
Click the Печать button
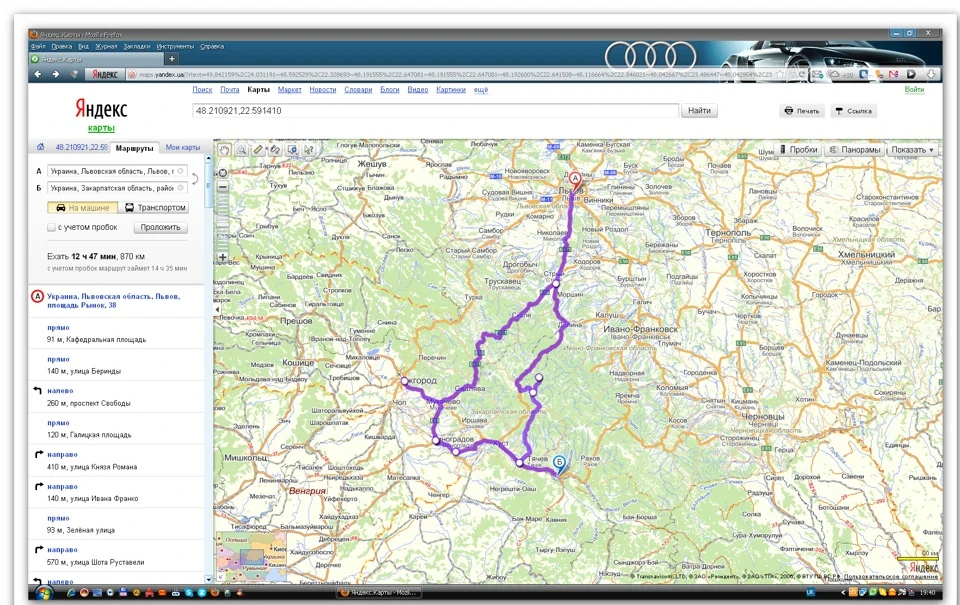coord(802,111)
